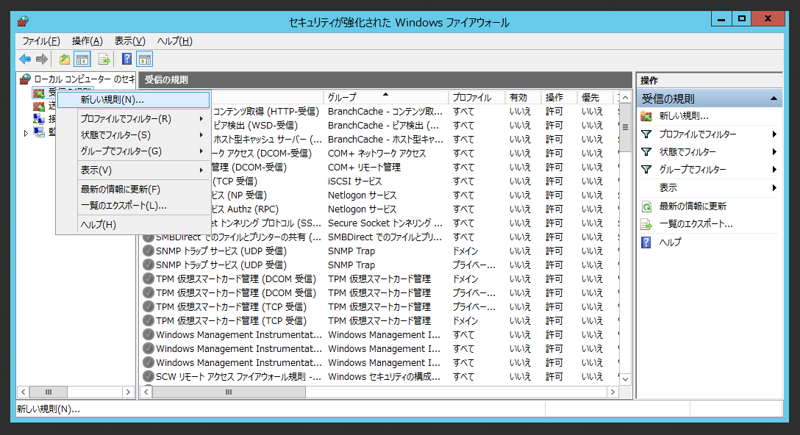Expand グループでフィルター arrow in actions pane
Screen dimensions: 800x435
774,169
